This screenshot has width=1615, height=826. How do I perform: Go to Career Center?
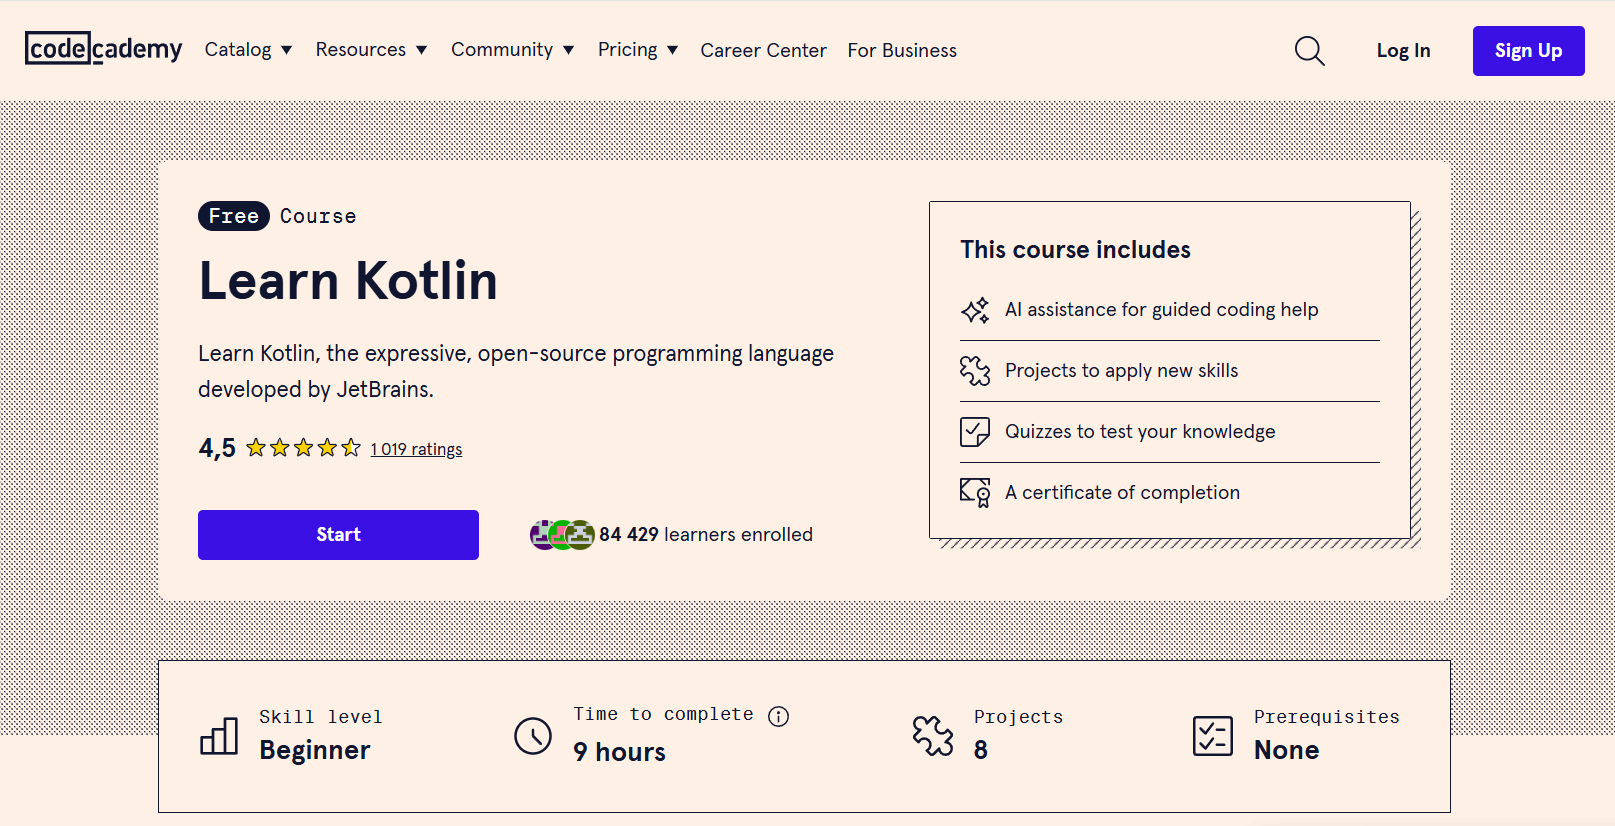tap(763, 50)
